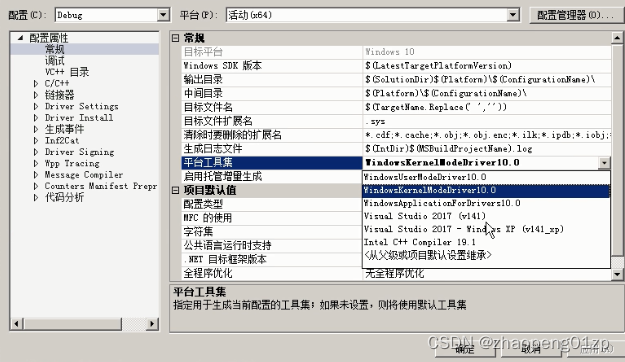This screenshot has width=625, height=362.
Task: Select the Driver Settings label
Action: tap(81, 106)
